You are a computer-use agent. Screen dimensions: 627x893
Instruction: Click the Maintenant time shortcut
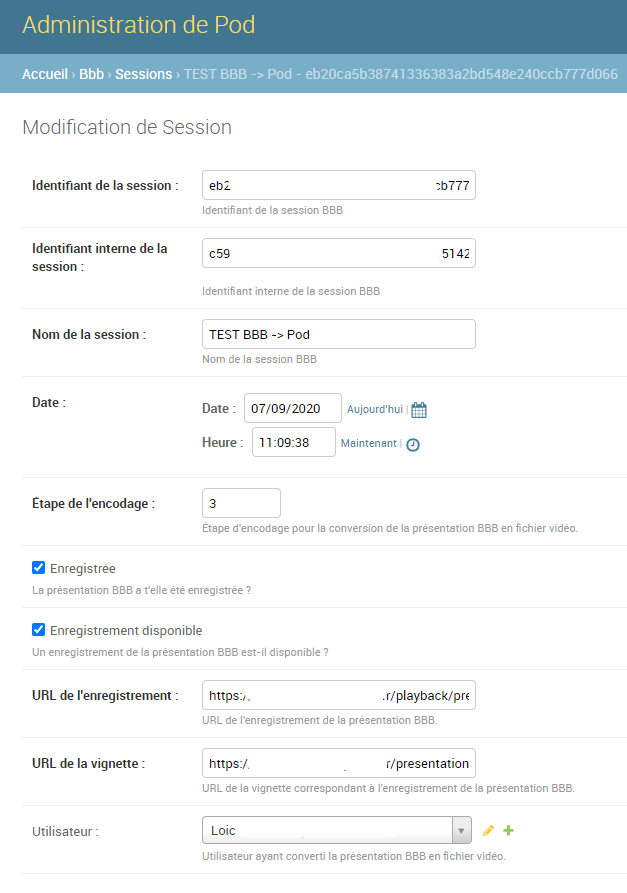[x=368, y=443]
